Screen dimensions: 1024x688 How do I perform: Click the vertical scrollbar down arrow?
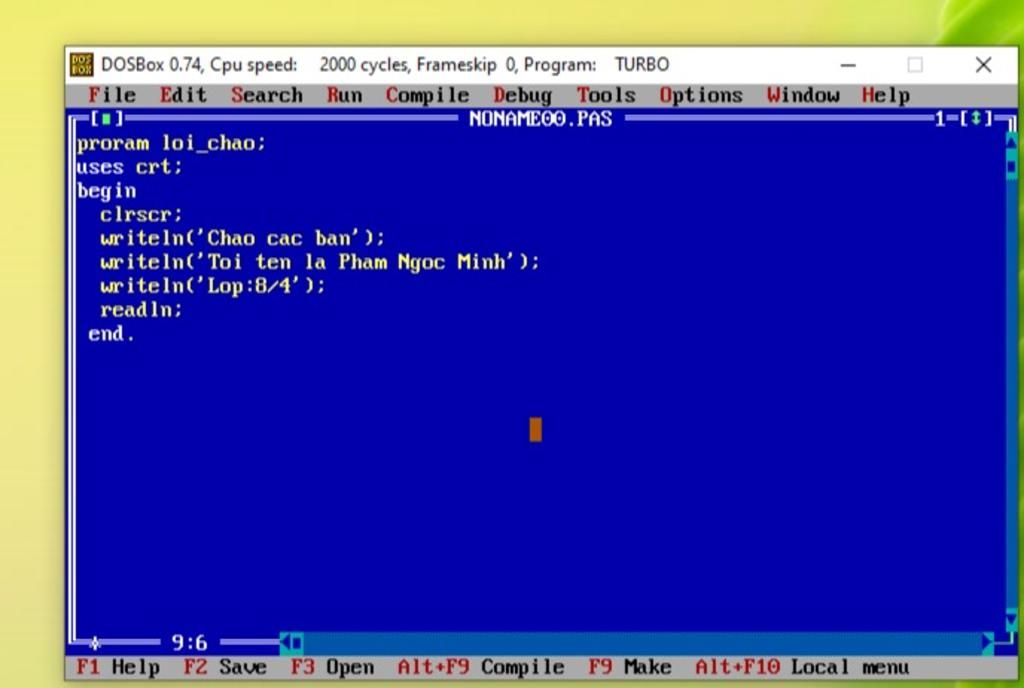coord(1012,619)
